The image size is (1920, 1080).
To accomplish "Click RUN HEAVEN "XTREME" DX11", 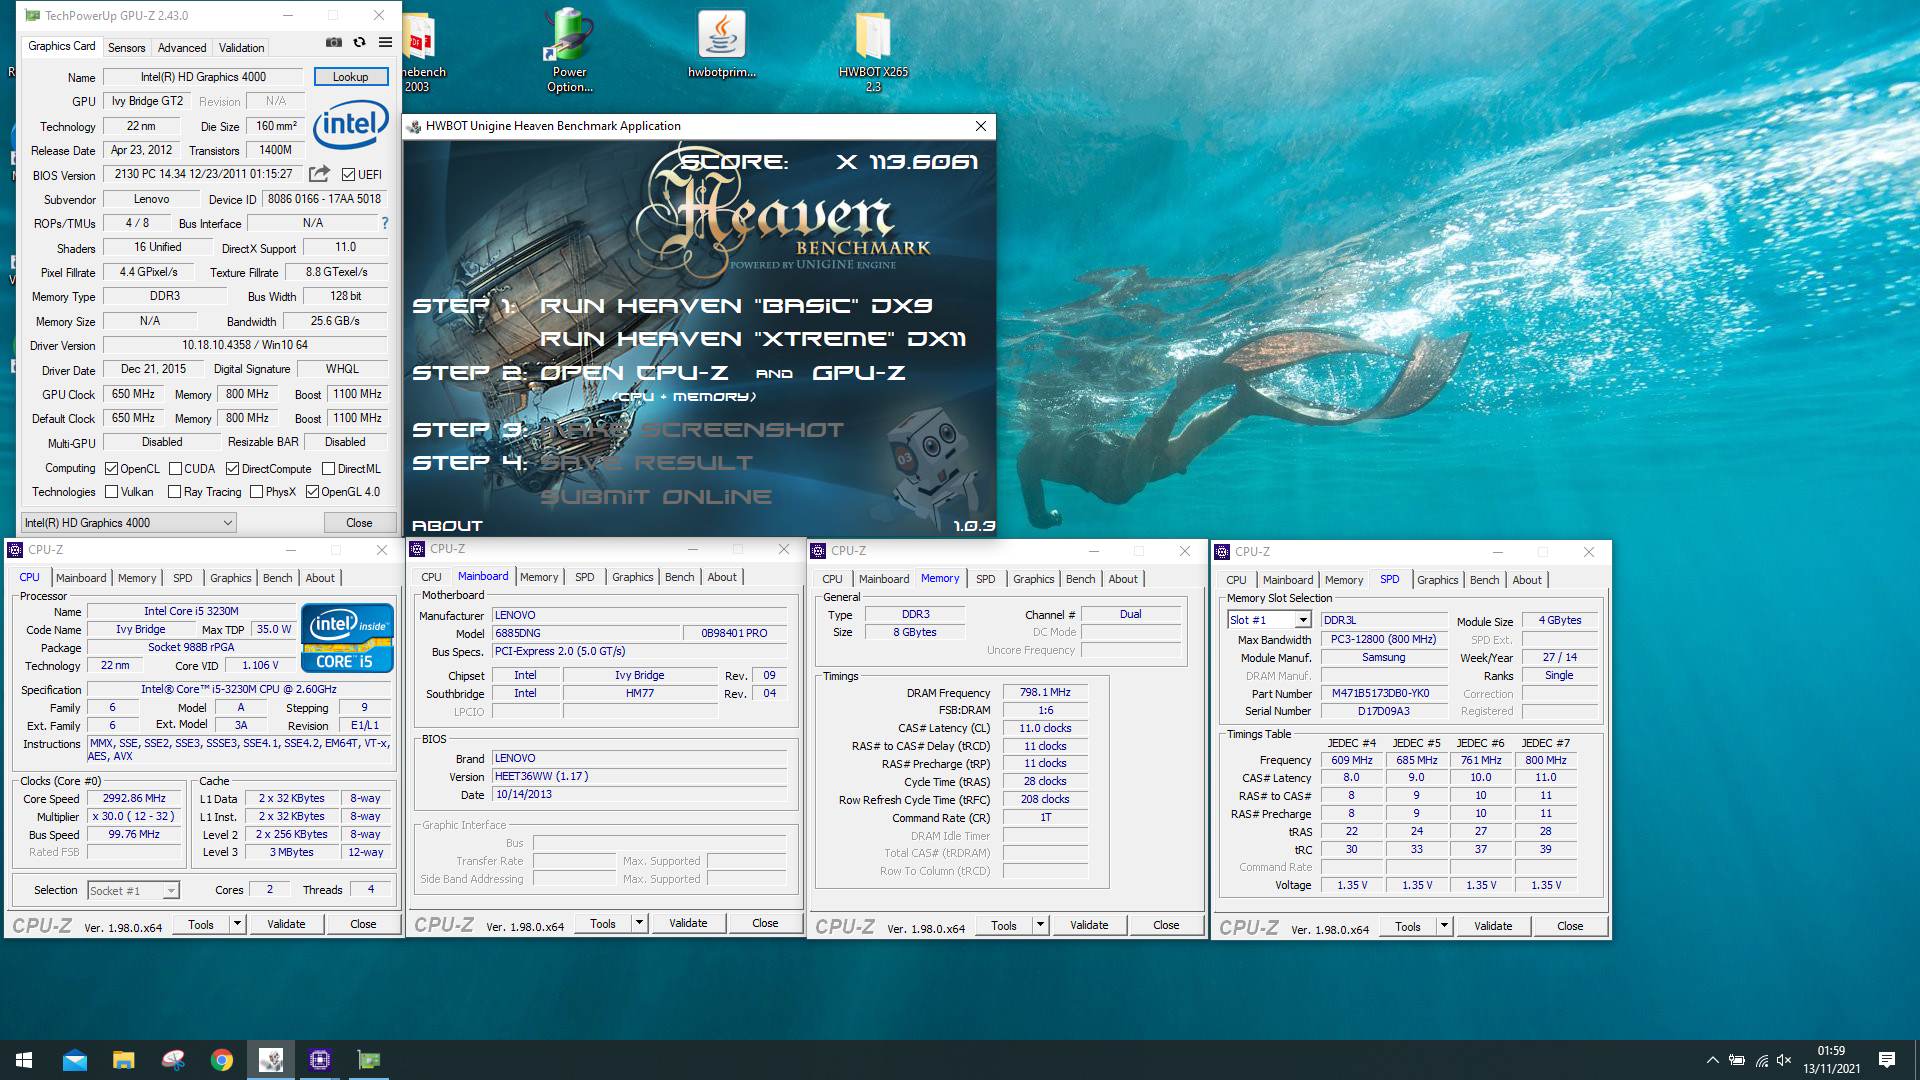I will click(x=753, y=339).
